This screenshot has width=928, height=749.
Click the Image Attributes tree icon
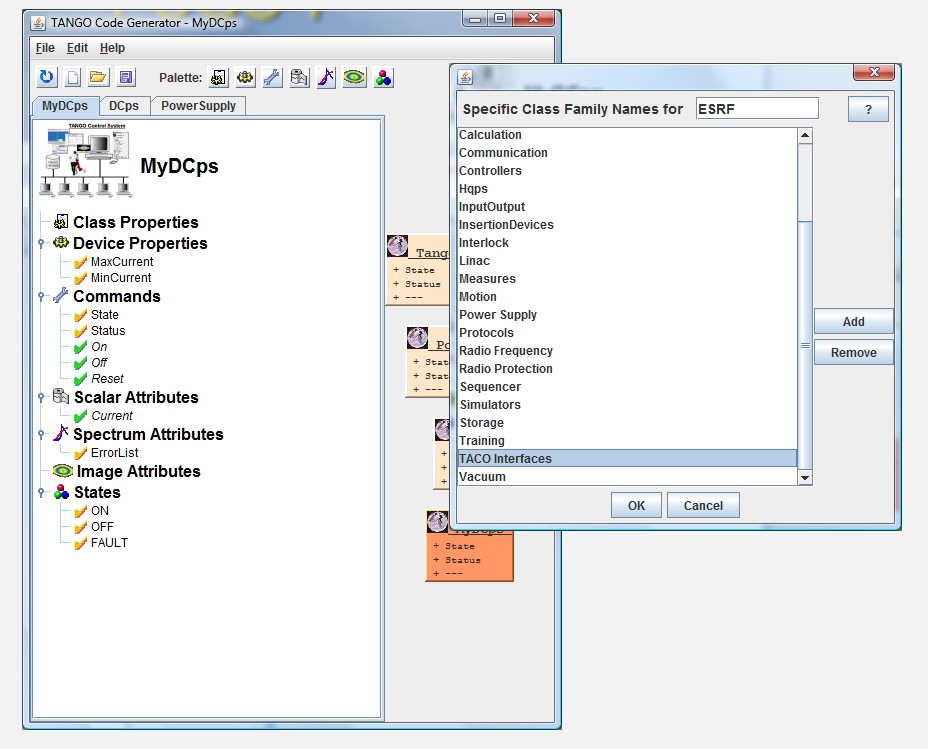(x=63, y=471)
